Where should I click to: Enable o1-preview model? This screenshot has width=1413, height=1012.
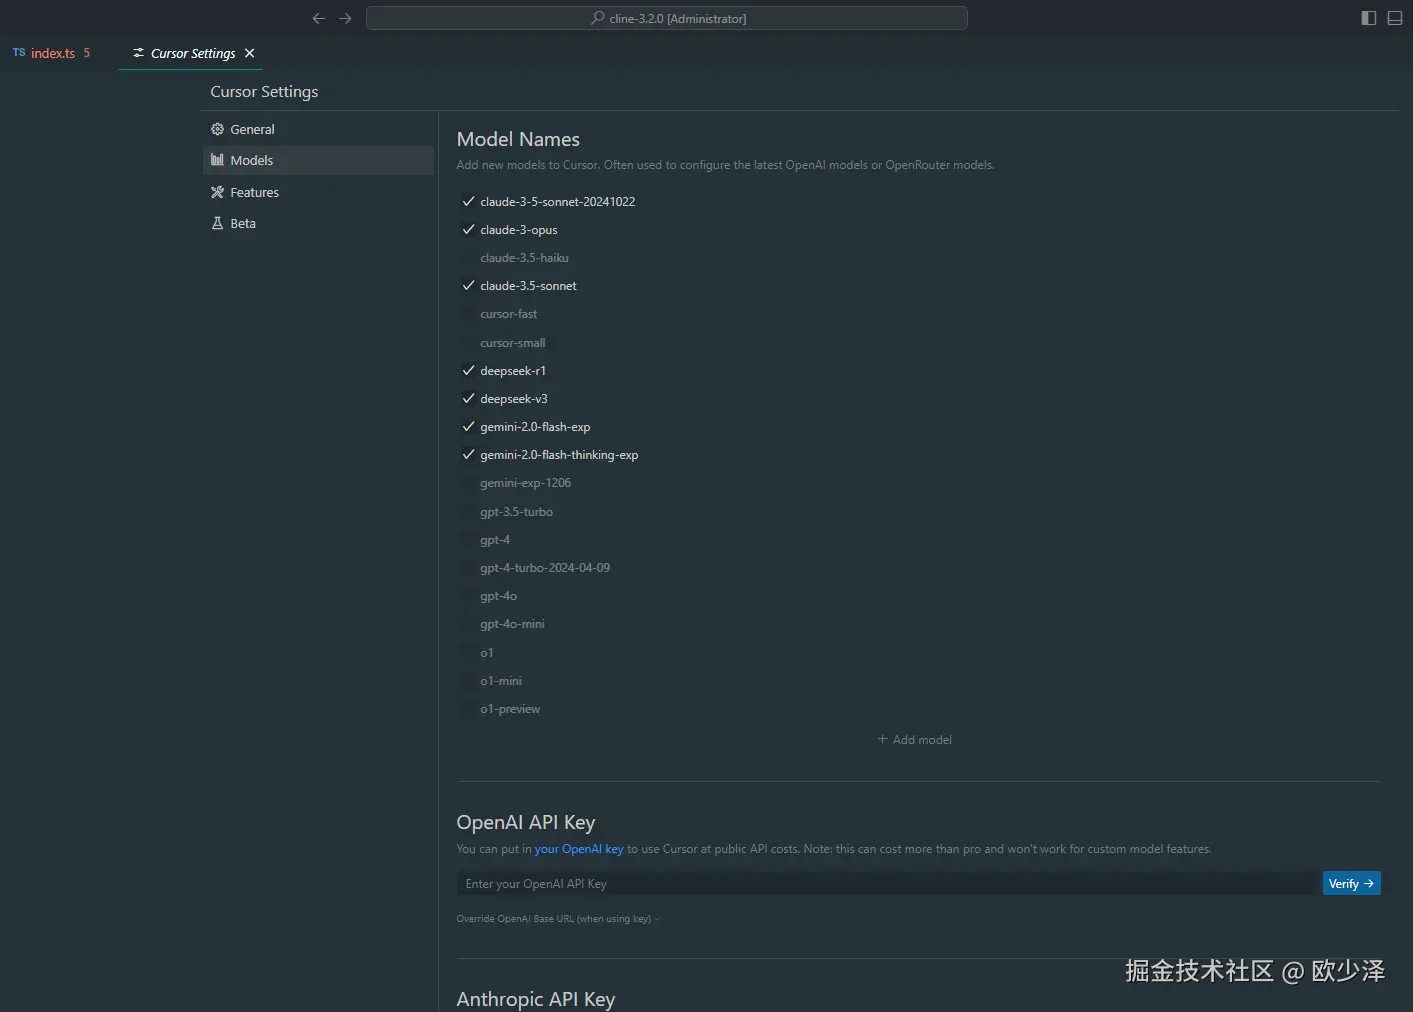pos(468,708)
